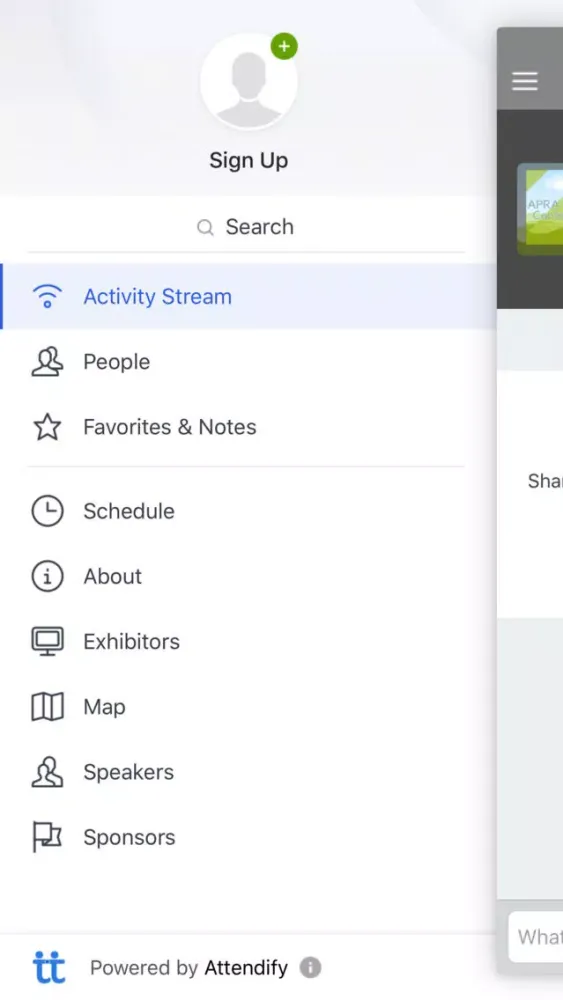The image size is (563, 1000).
Task: Tap the magnifying glass search icon
Action: 205,227
